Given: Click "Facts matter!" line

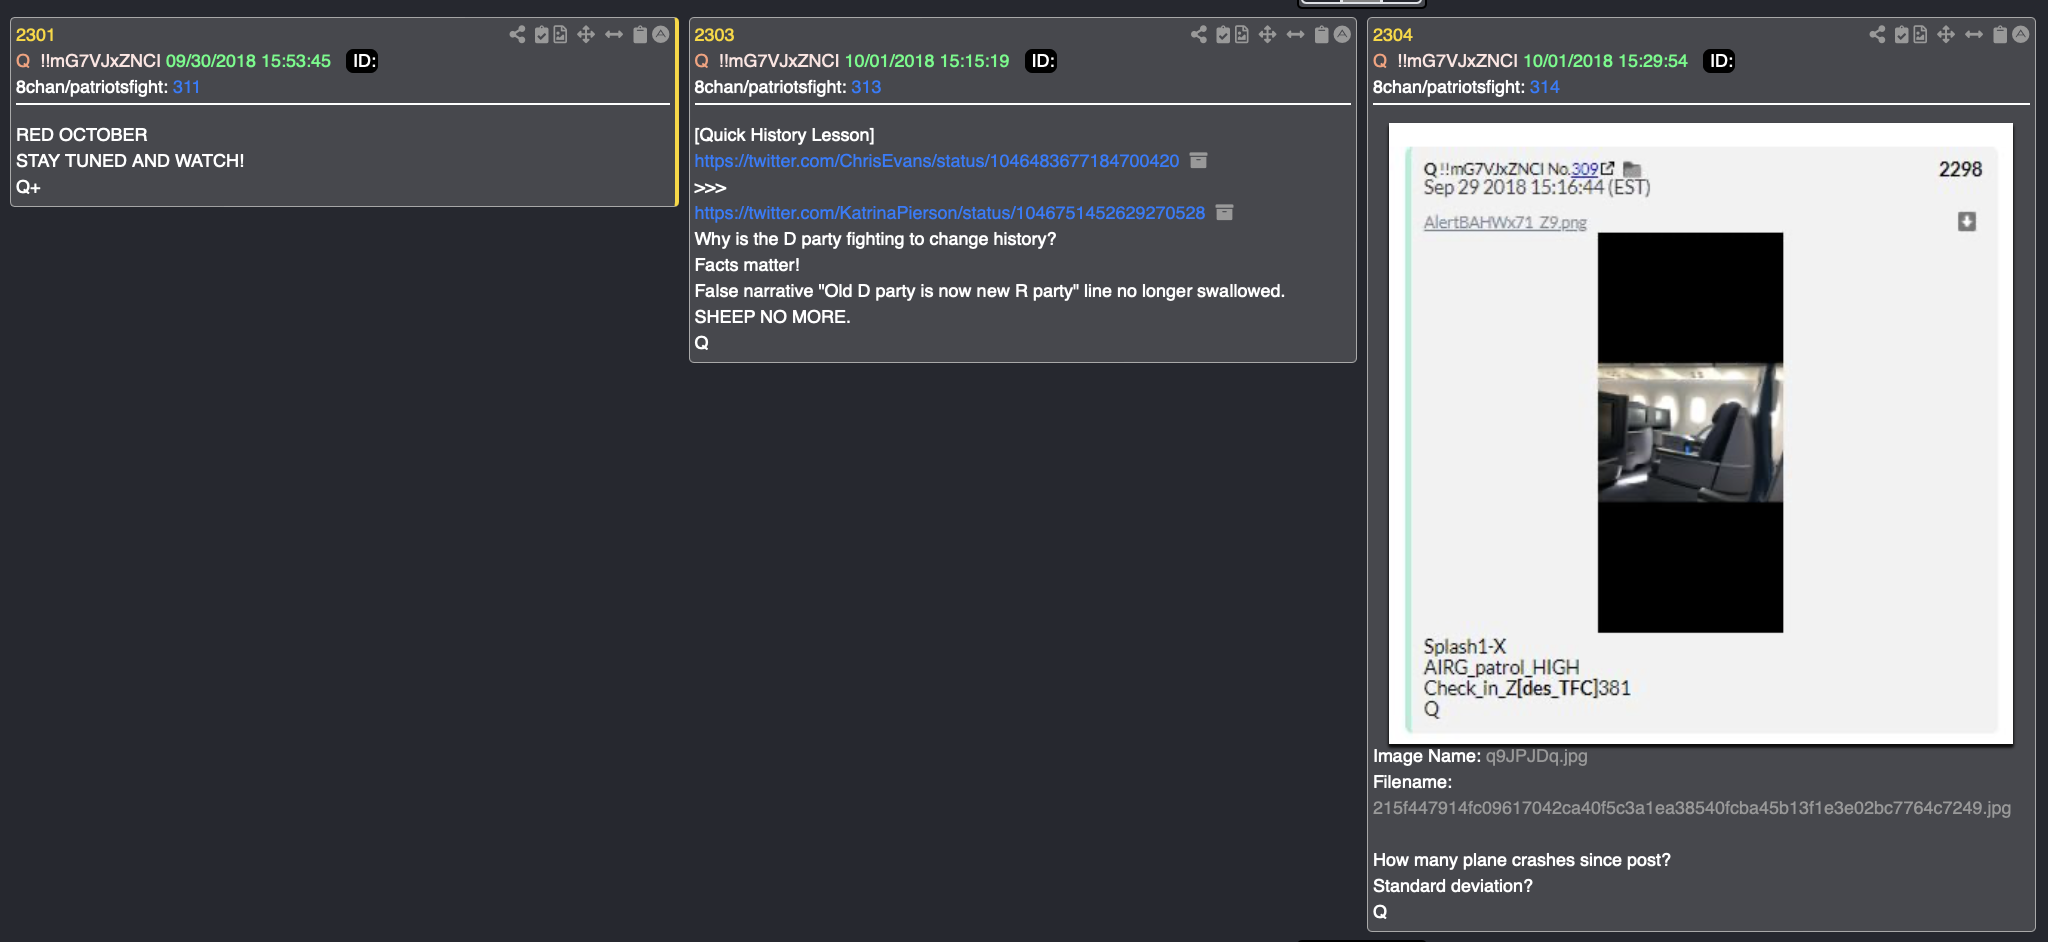Looking at the screenshot, I should click(747, 265).
